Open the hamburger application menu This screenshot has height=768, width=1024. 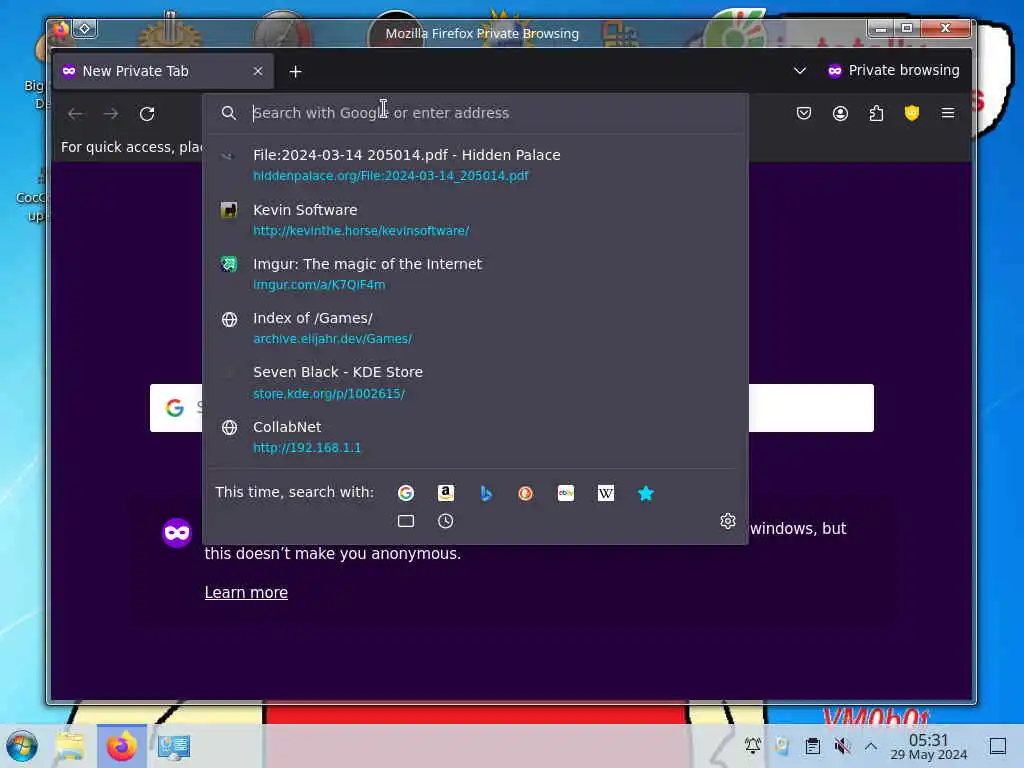(x=948, y=113)
